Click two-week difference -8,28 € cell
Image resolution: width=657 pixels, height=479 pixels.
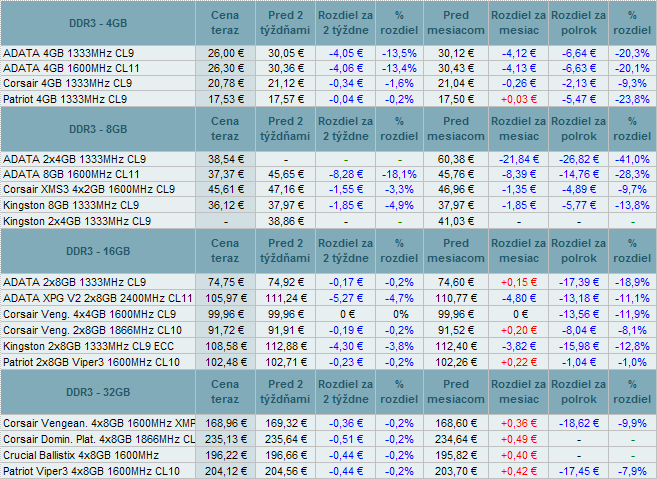(346, 174)
